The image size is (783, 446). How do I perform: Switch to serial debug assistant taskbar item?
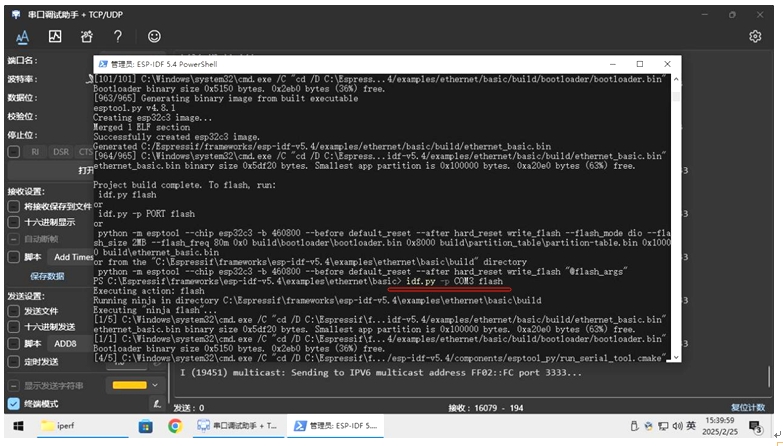[237, 426]
